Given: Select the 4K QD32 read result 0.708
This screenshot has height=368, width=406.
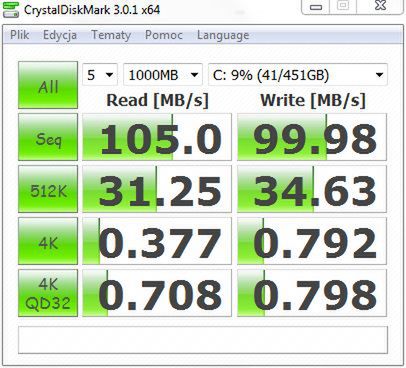Looking at the screenshot, I should point(157,293).
